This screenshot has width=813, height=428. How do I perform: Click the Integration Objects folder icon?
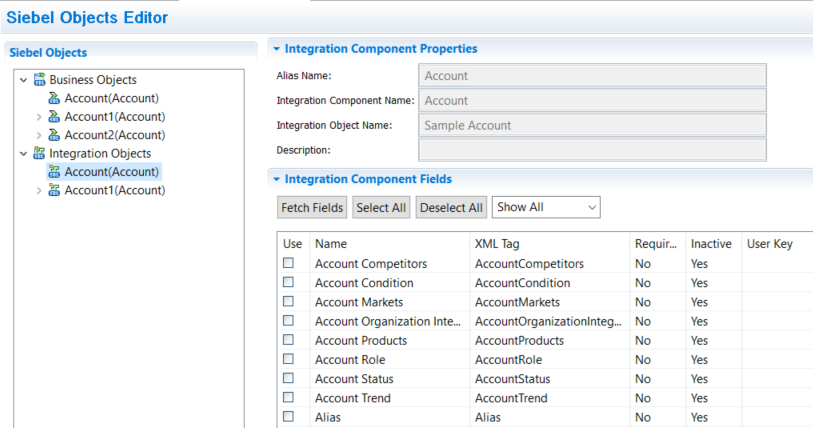click(x=39, y=153)
